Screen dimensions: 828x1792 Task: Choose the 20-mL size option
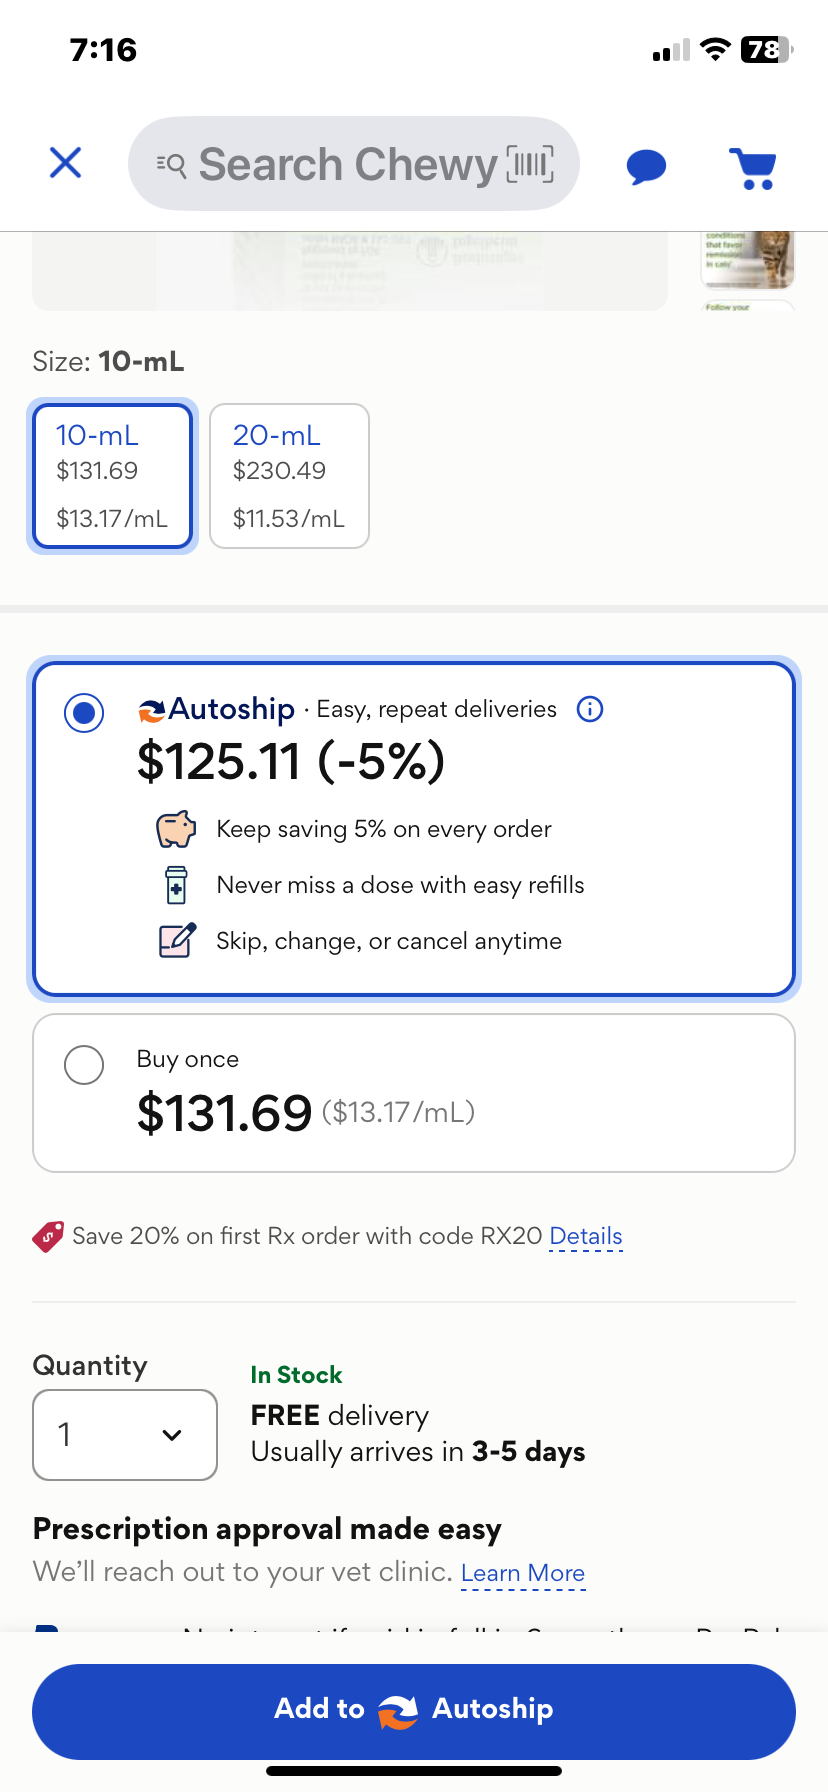pos(289,476)
